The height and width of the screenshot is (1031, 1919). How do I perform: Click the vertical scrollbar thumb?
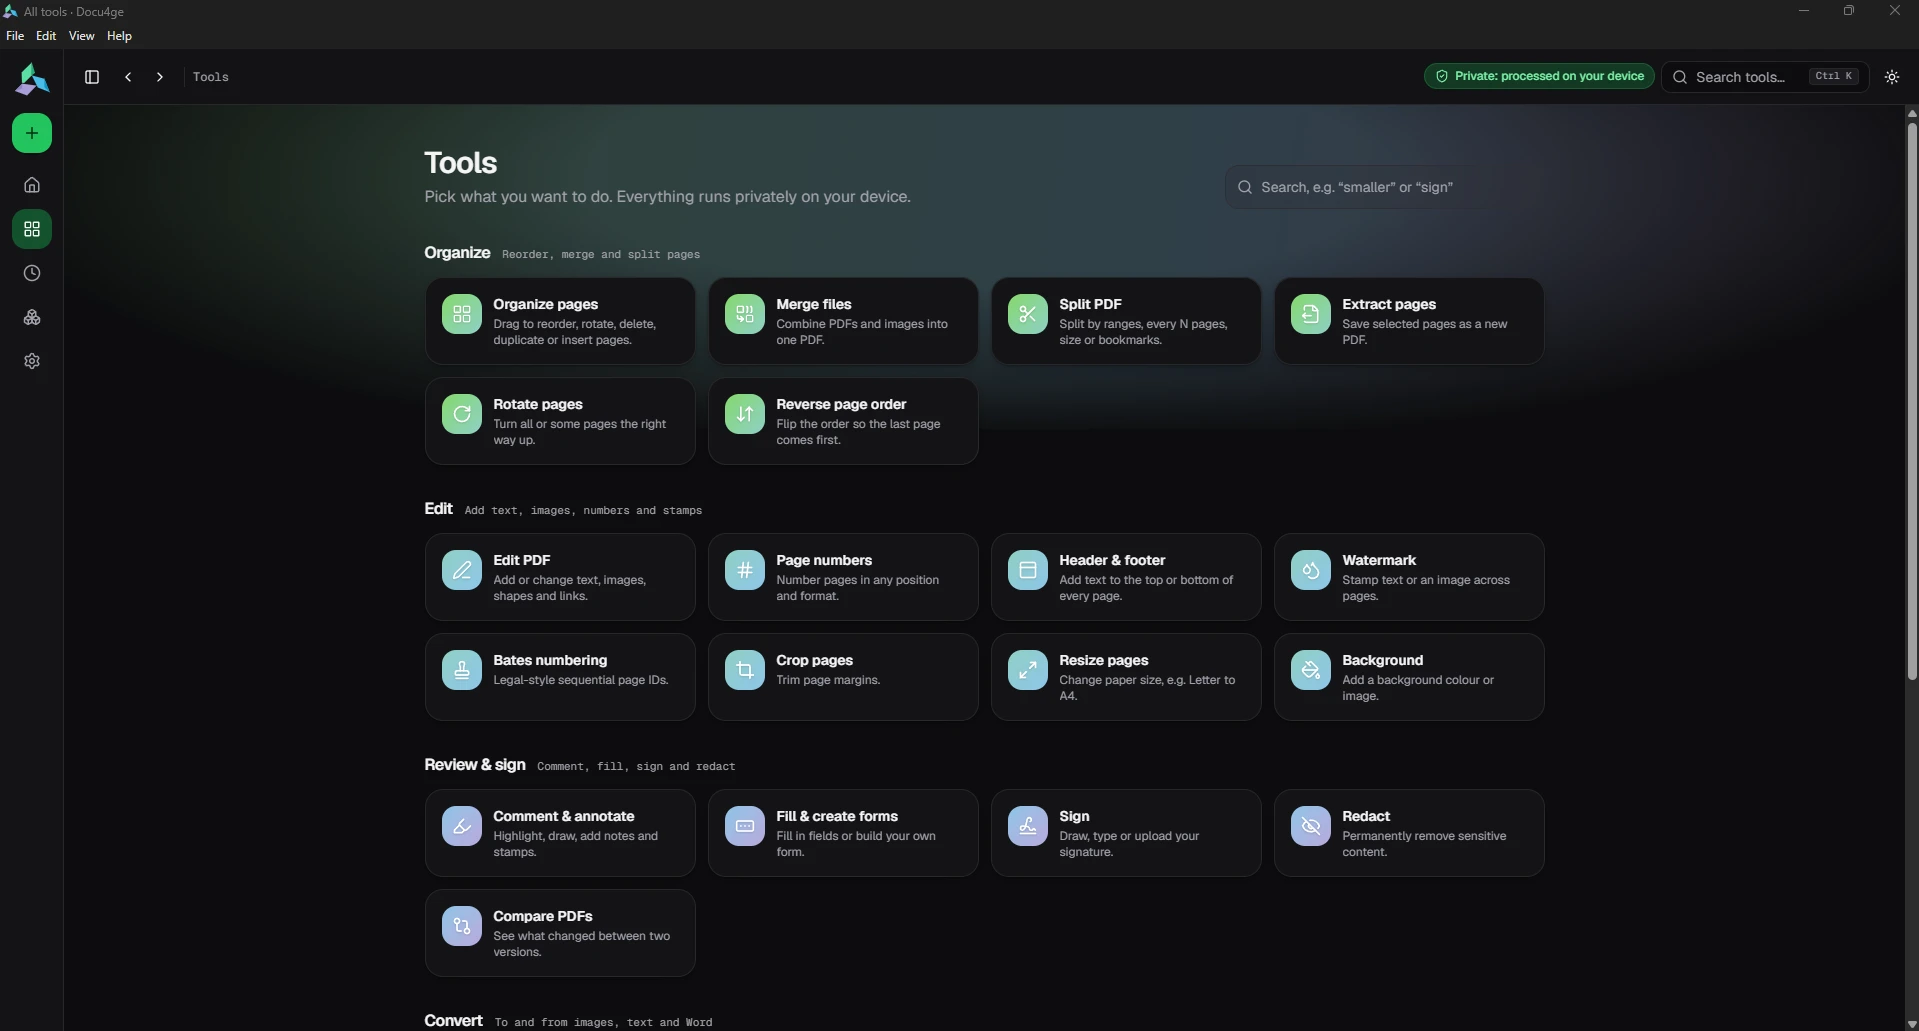click(1912, 400)
